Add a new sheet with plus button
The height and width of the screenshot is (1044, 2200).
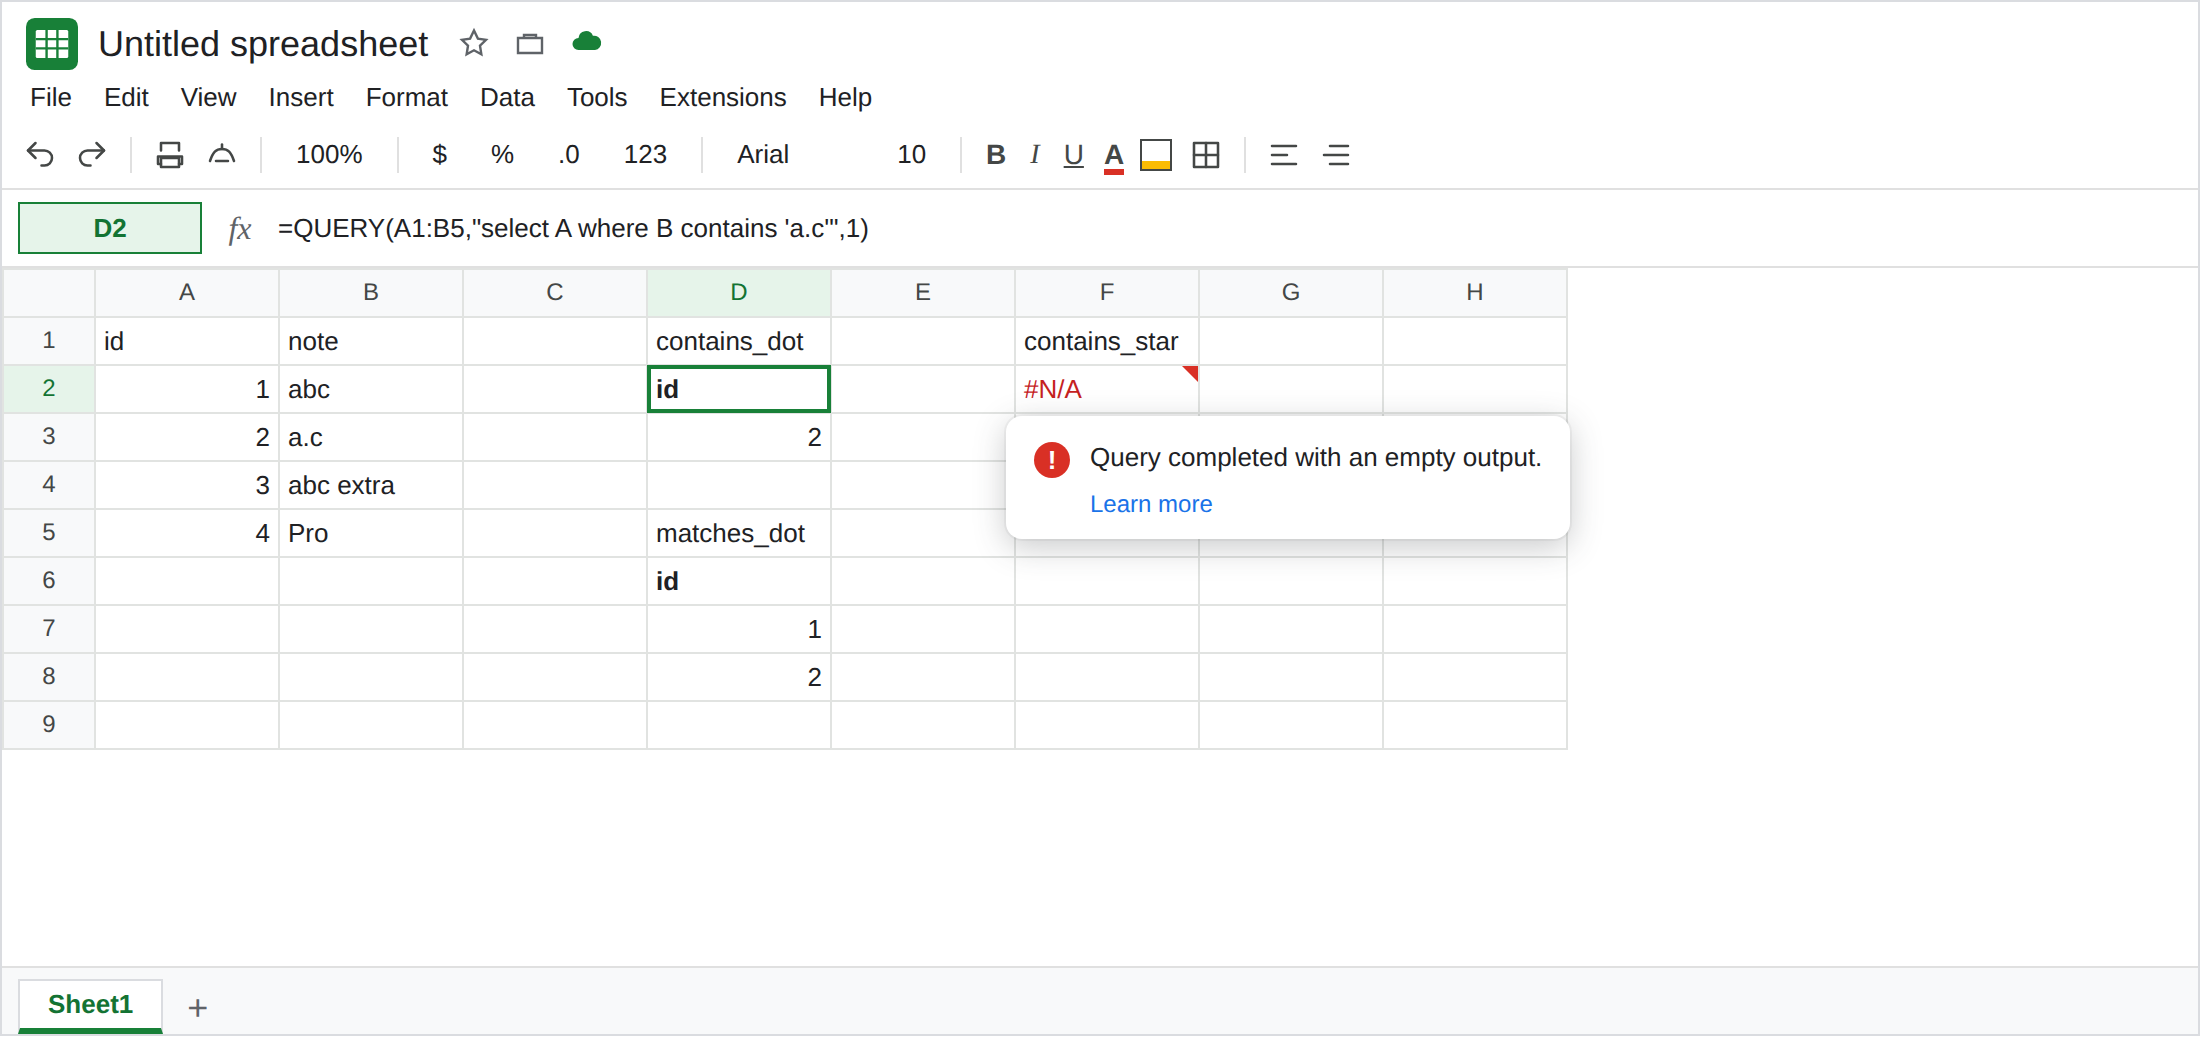point(198,1008)
